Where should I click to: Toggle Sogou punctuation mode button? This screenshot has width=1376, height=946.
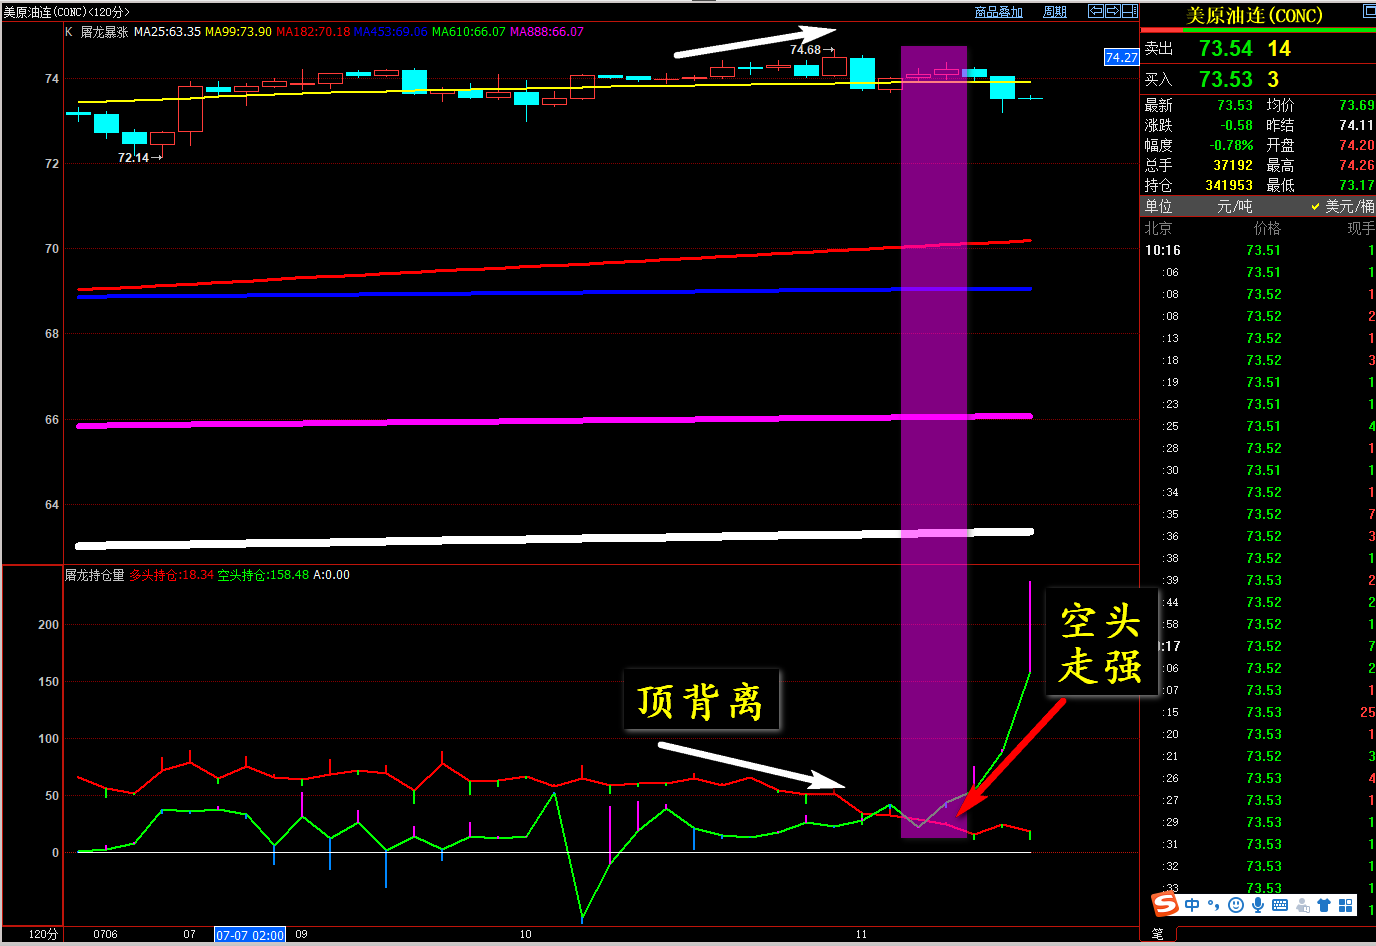click(x=1214, y=905)
